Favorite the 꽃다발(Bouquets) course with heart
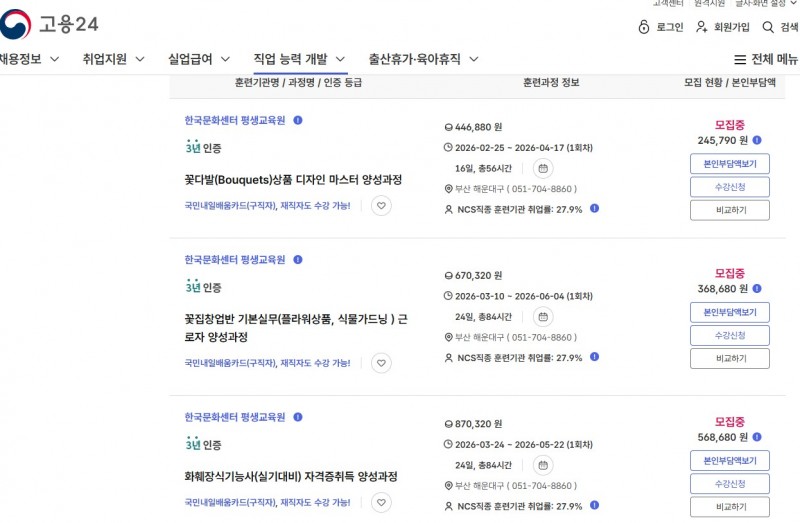 [381, 206]
